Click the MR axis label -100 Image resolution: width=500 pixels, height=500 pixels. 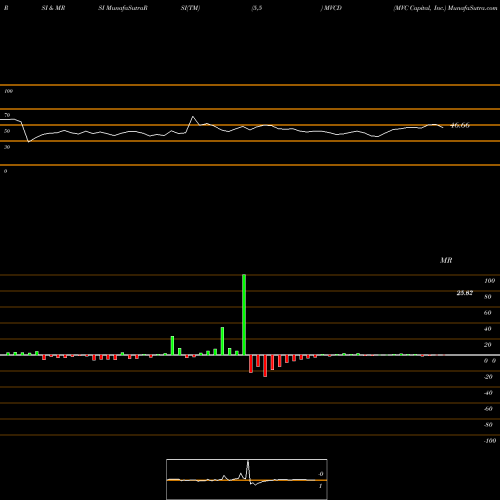click(x=490, y=441)
